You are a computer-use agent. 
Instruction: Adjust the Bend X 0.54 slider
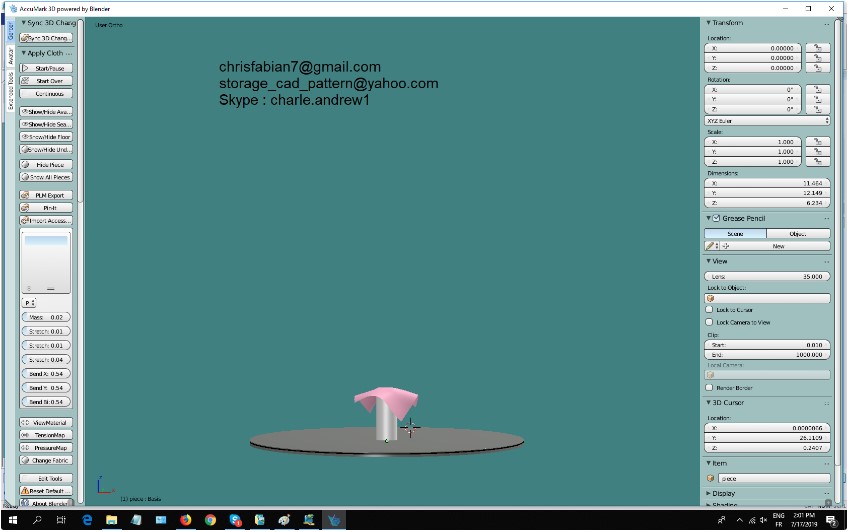(46, 374)
